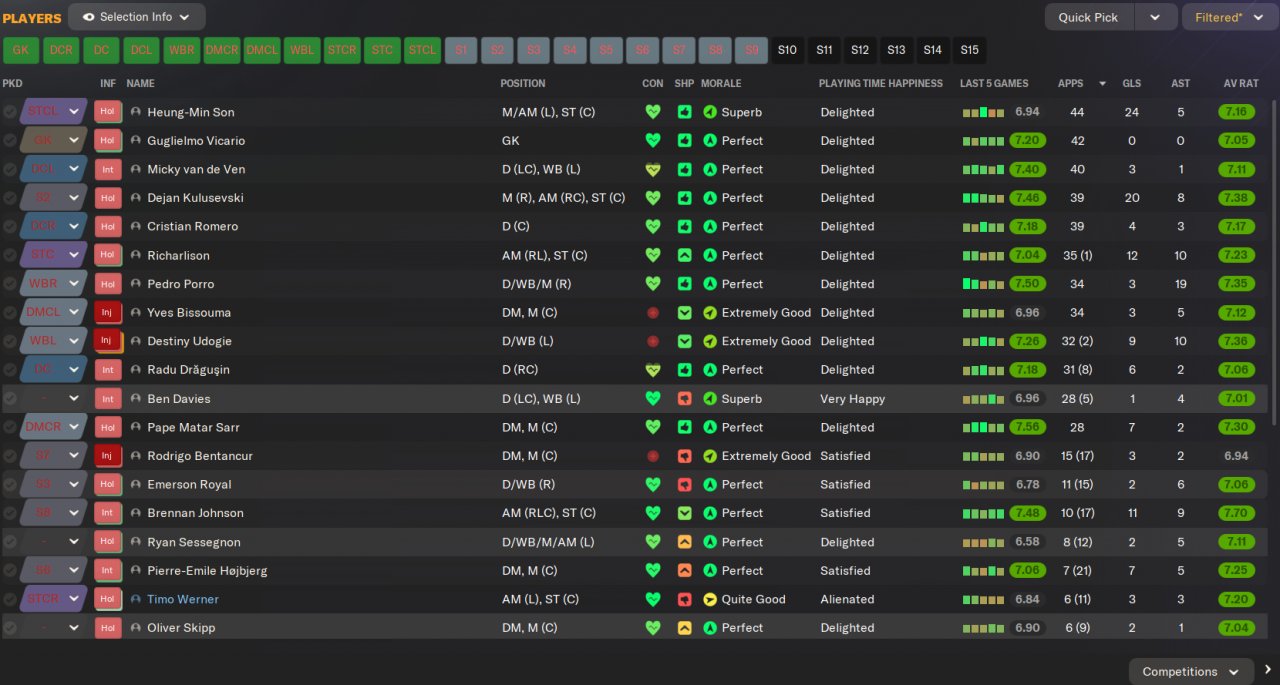Viewport: 1280px width, 685px height.
Task: Click the Quick Pick button
Action: pos(1089,17)
